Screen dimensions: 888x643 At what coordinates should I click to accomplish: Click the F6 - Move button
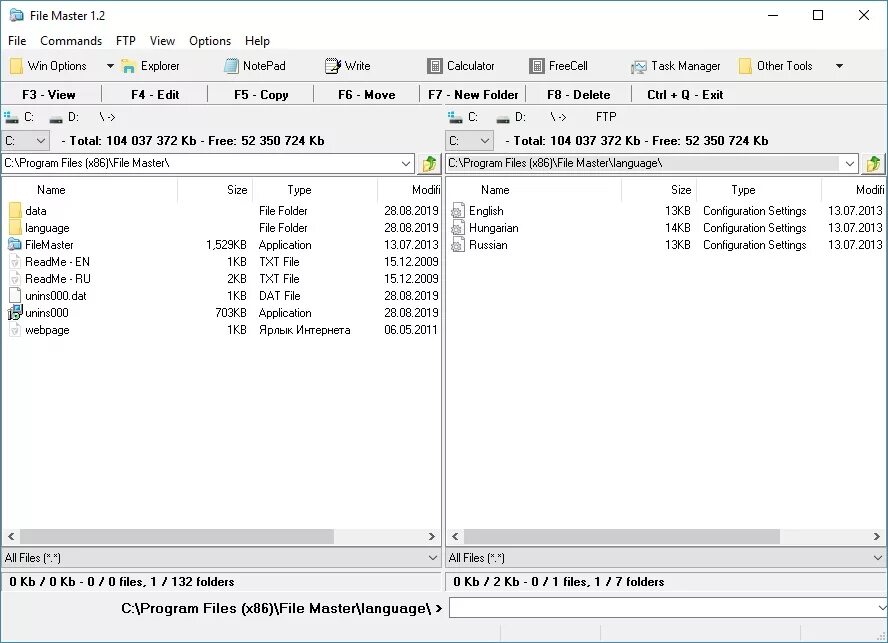(x=366, y=95)
